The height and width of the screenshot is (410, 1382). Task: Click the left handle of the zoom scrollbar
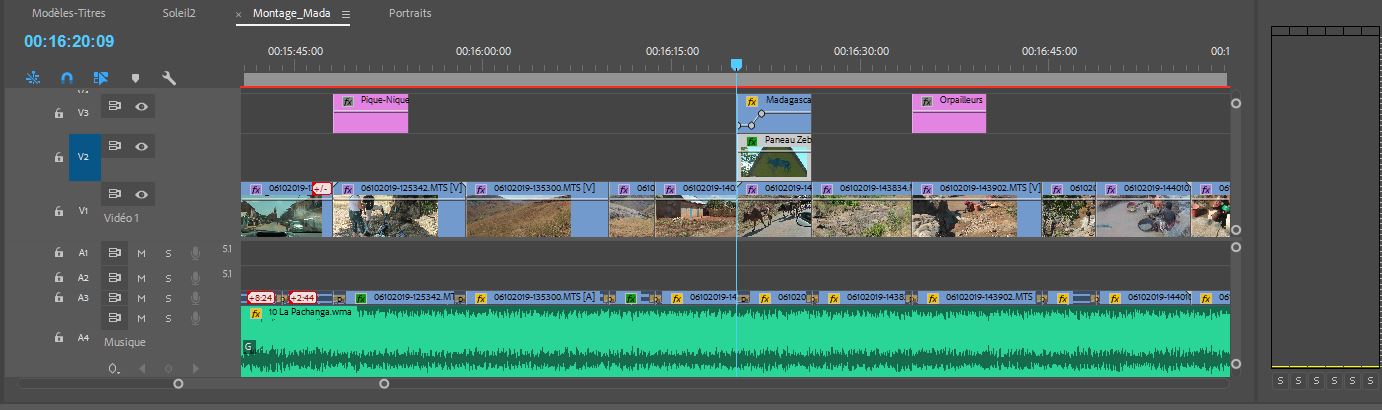179,383
